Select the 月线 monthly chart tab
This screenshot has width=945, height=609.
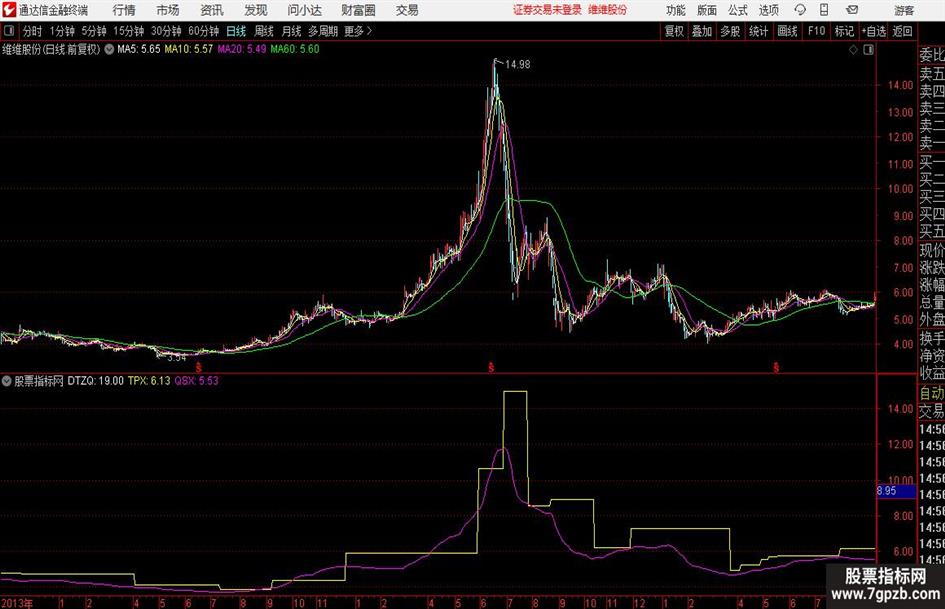[x=292, y=31]
